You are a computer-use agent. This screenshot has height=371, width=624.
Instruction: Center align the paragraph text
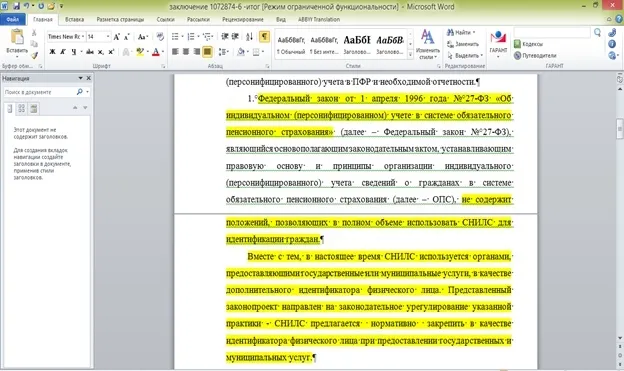click(x=186, y=52)
